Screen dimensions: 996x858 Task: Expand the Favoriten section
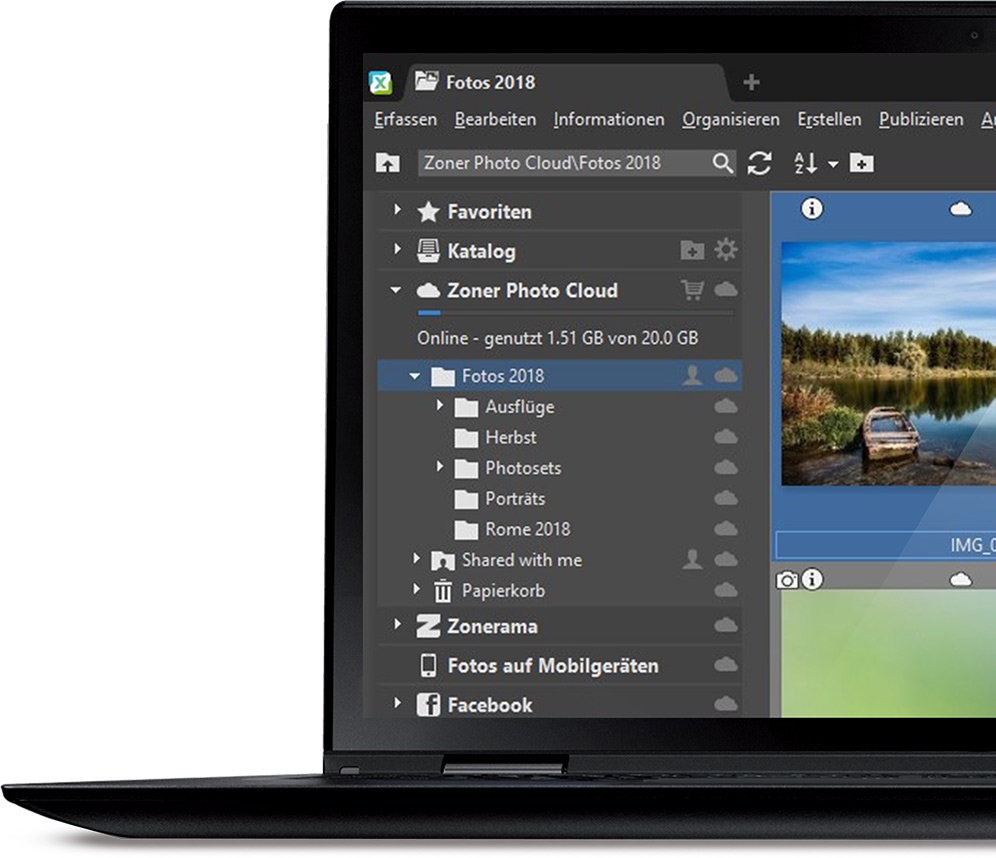[397, 210]
